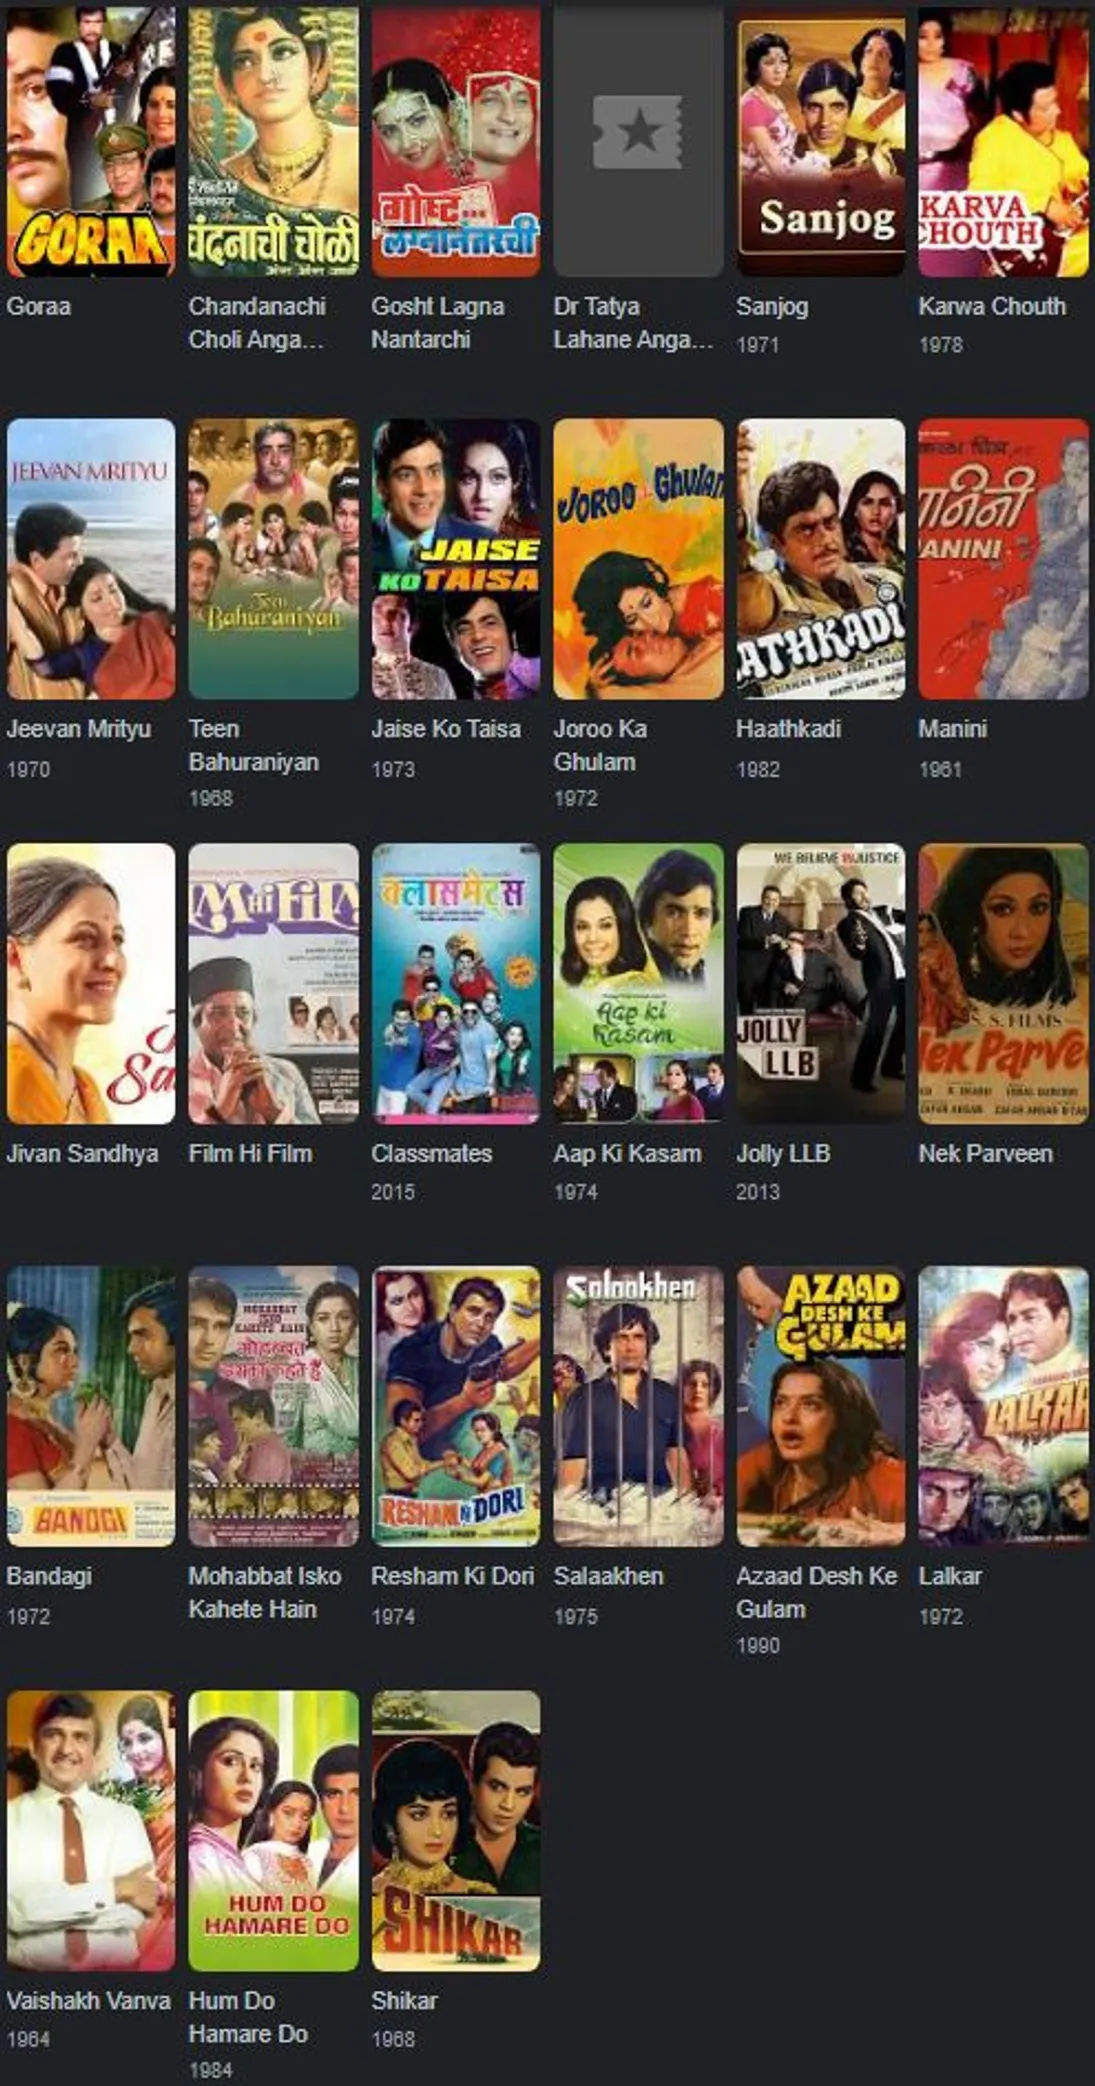This screenshot has width=1095, height=2086.
Task: Click the placeholder ticket icon for Dr Tatya Lahane
Action: 637,131
